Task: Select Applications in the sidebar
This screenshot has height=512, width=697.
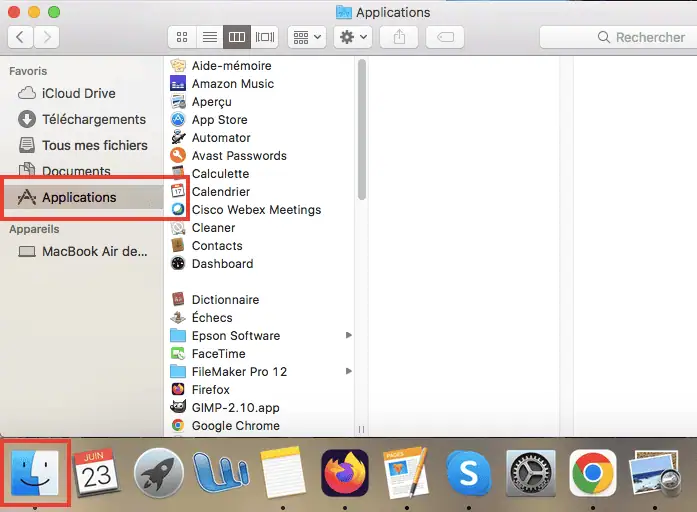Action: 84,197
